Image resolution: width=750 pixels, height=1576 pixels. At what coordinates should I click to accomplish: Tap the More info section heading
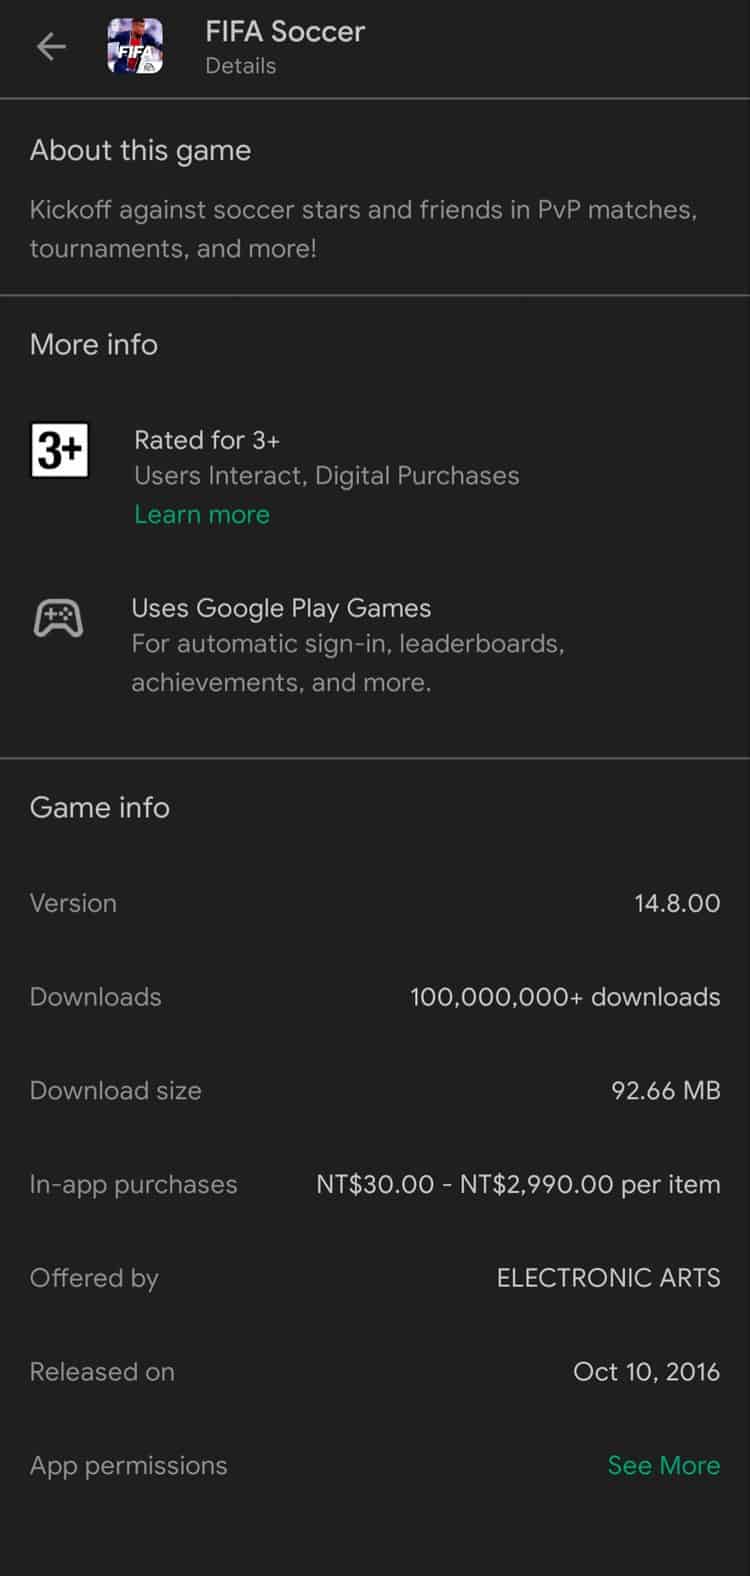point(94,344)
